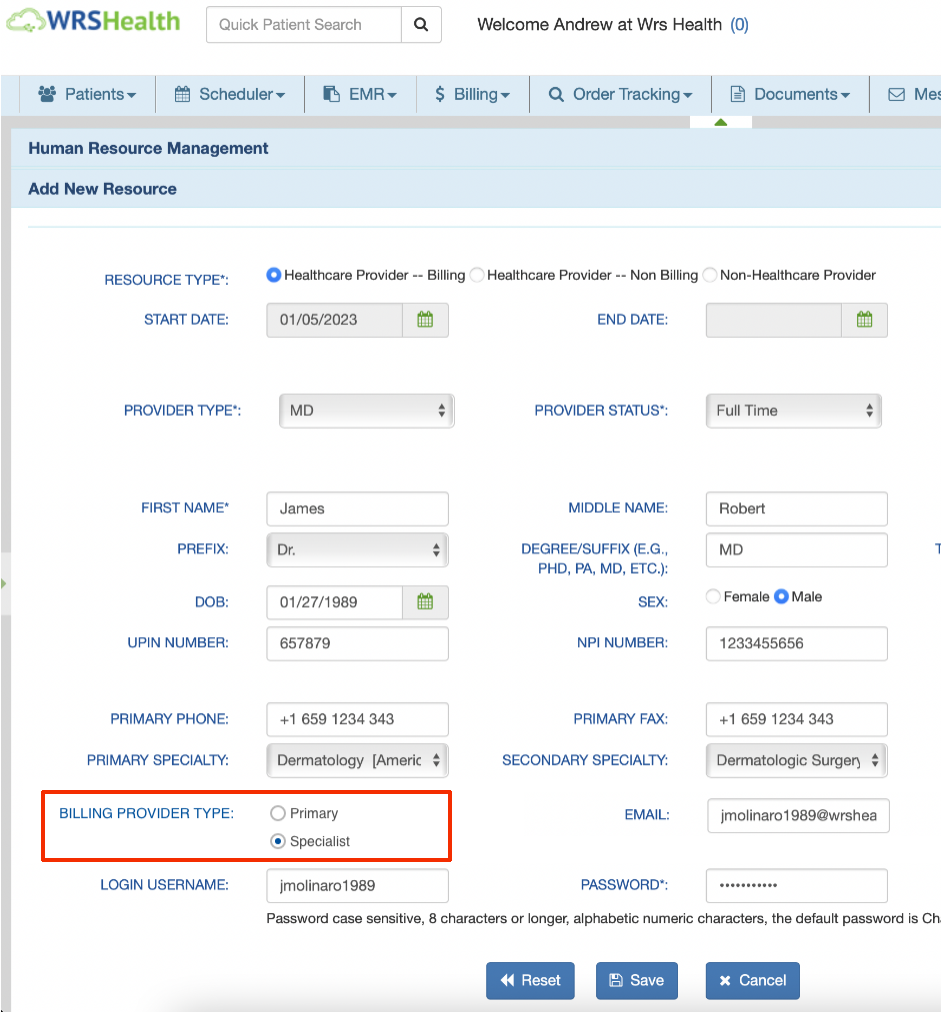Screen dimensions: 941x1014
Task: Open the Billing menu
Action: pyautogui.click(x=472, y=94)
